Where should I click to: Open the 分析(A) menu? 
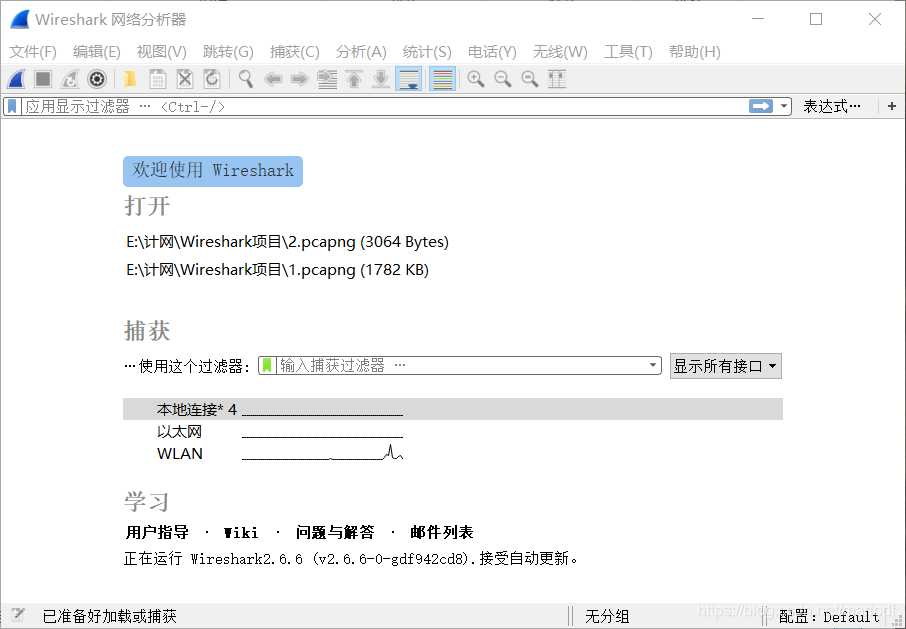(361, 52)
